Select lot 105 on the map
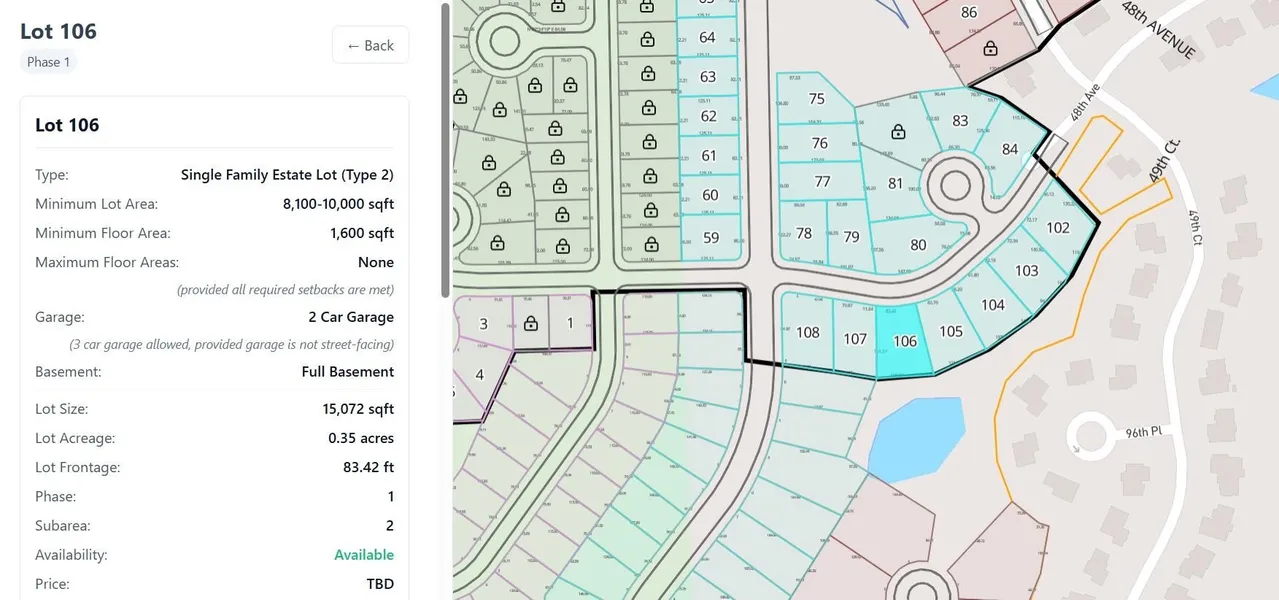1279x600 pixels. click(x=951, y=332)
